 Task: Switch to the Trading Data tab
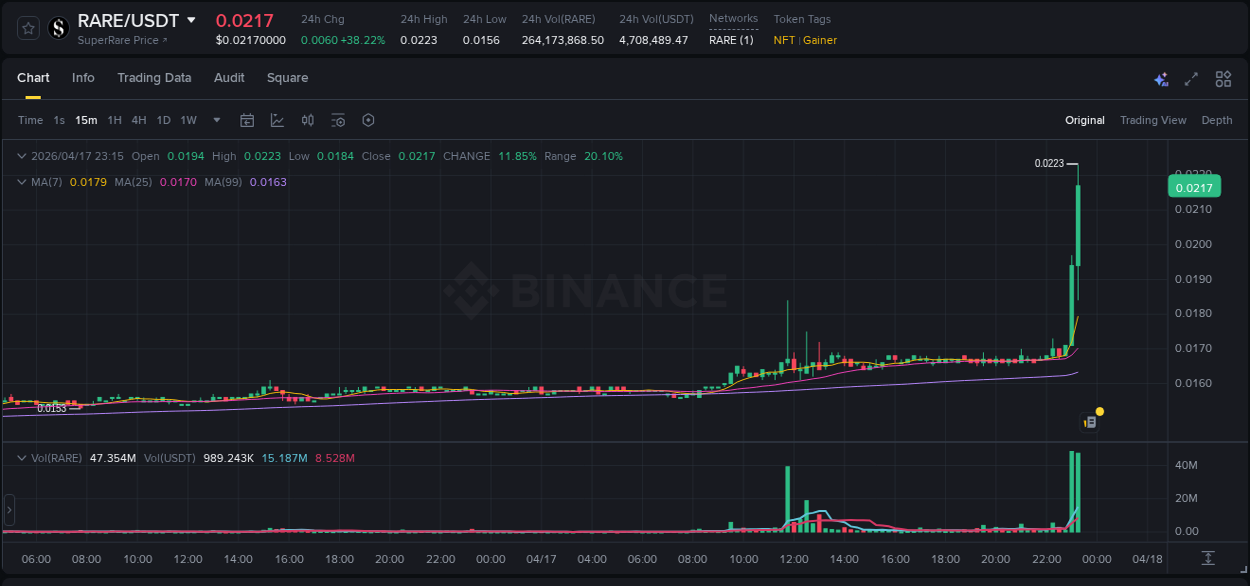(x=154, y=77)
